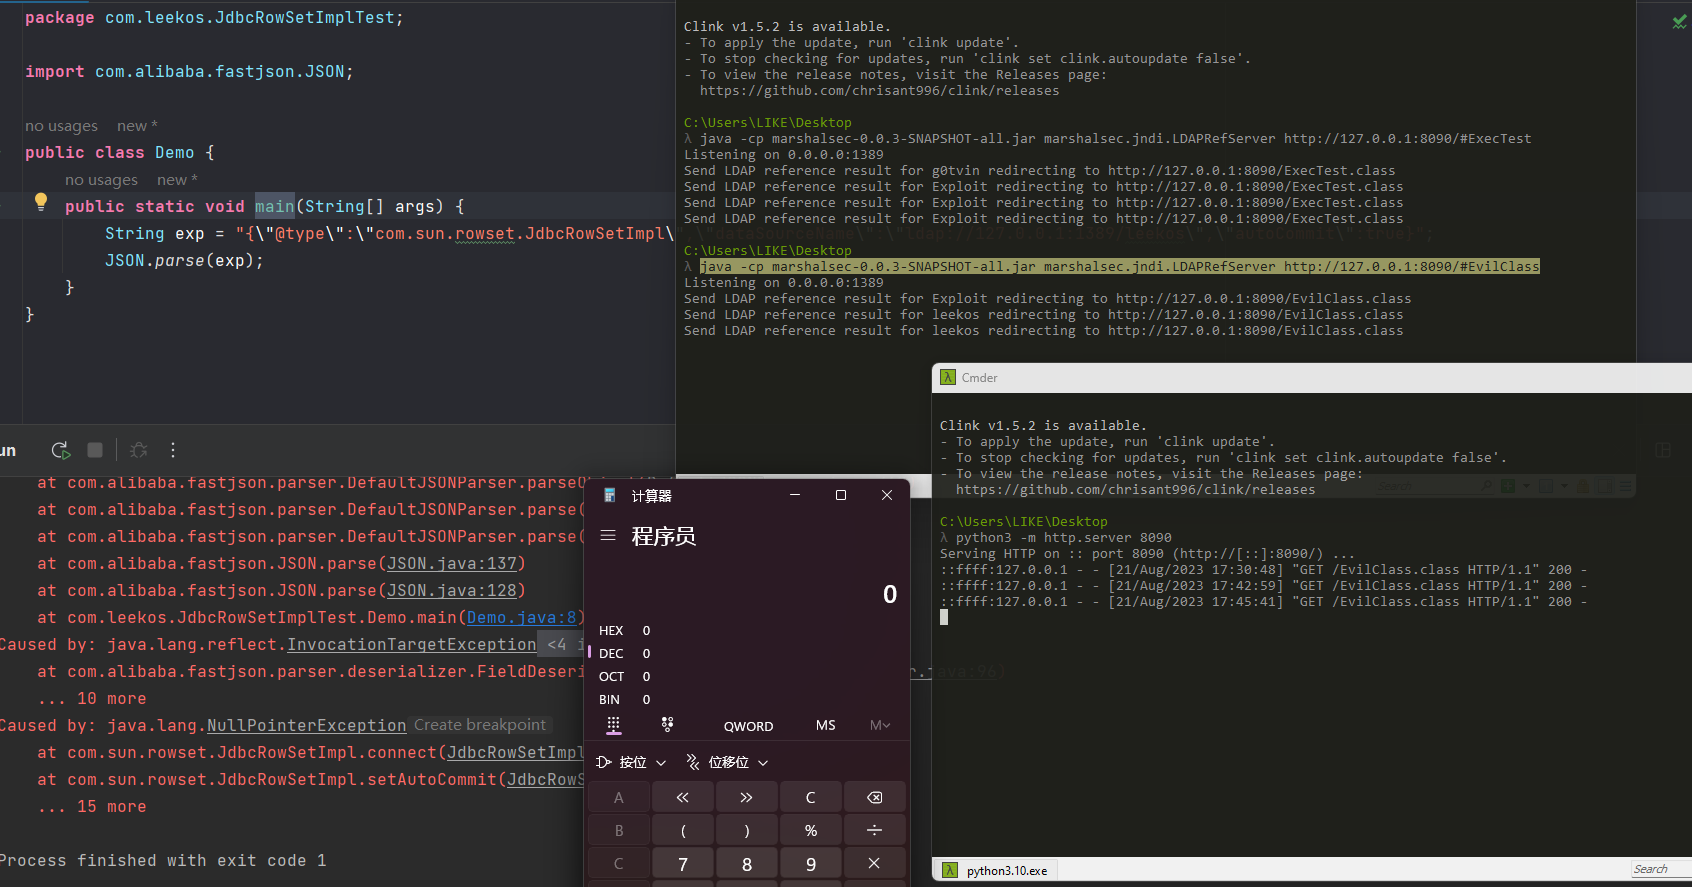Click the InvocationTargetException link

coord(412,645)
